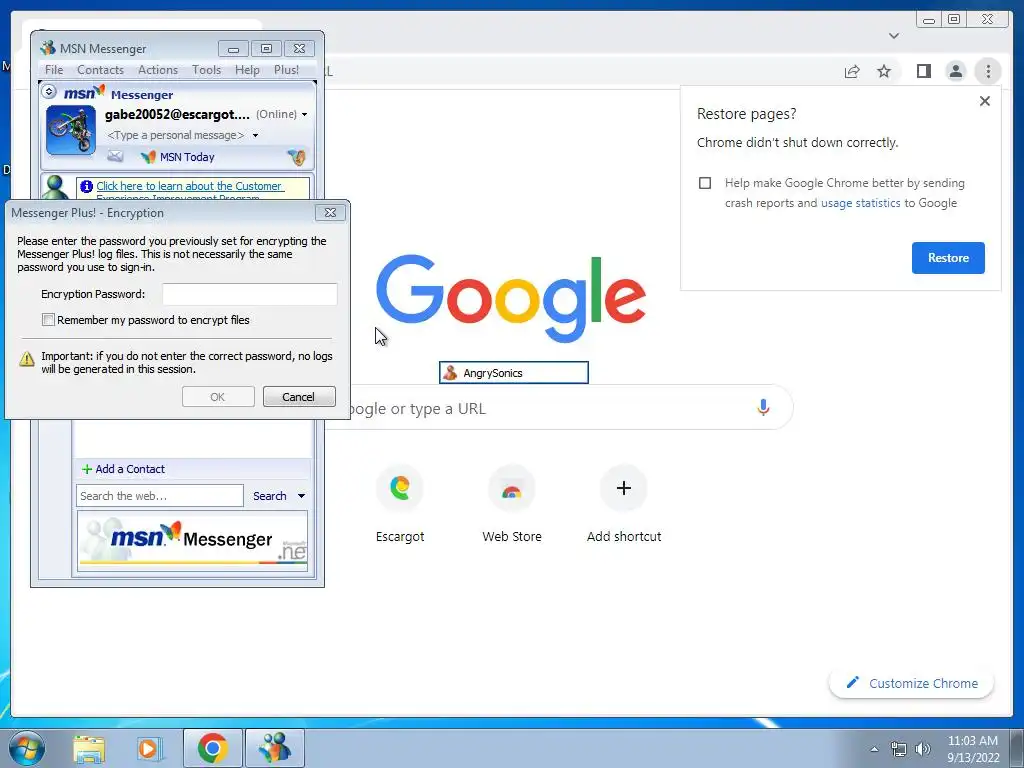
Task: Switch to Chrome on the taskbar
Action: click(212, 748)
